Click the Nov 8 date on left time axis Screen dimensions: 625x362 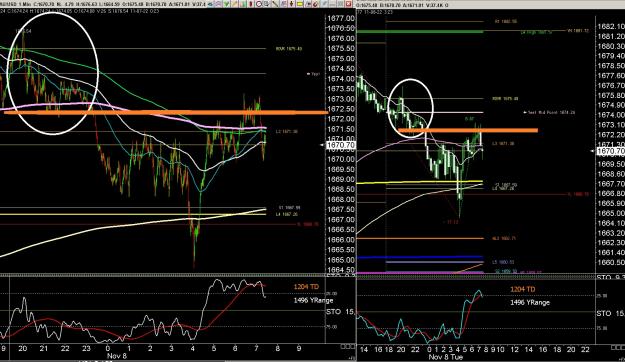pyautogui.click(x=117, y=356)
